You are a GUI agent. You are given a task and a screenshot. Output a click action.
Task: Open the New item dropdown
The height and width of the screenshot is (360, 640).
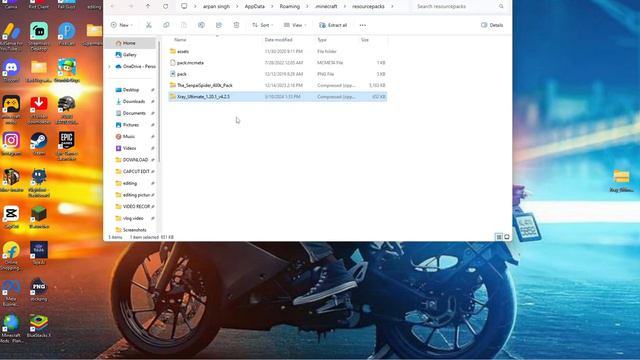click(x=122, y=25)
